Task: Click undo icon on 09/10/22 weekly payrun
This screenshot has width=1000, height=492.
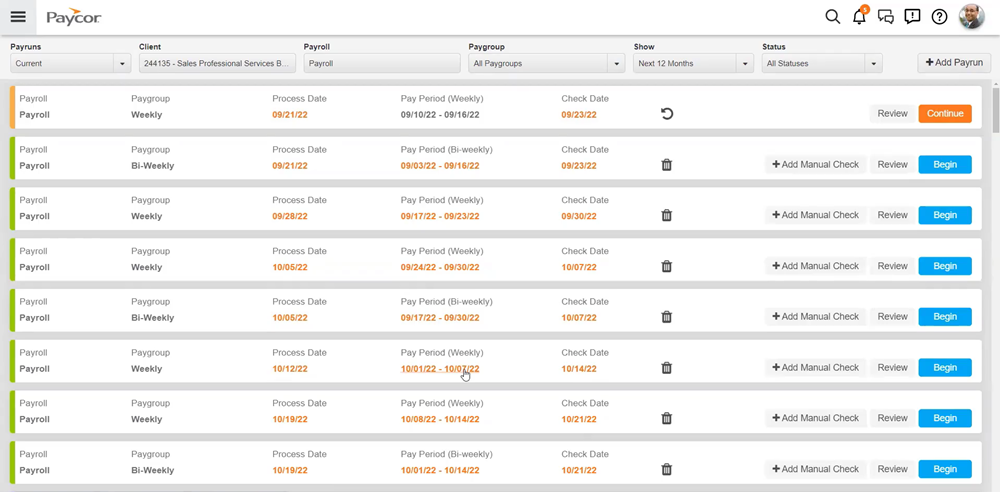Action: pyautogui.click(x=667, y=114)
